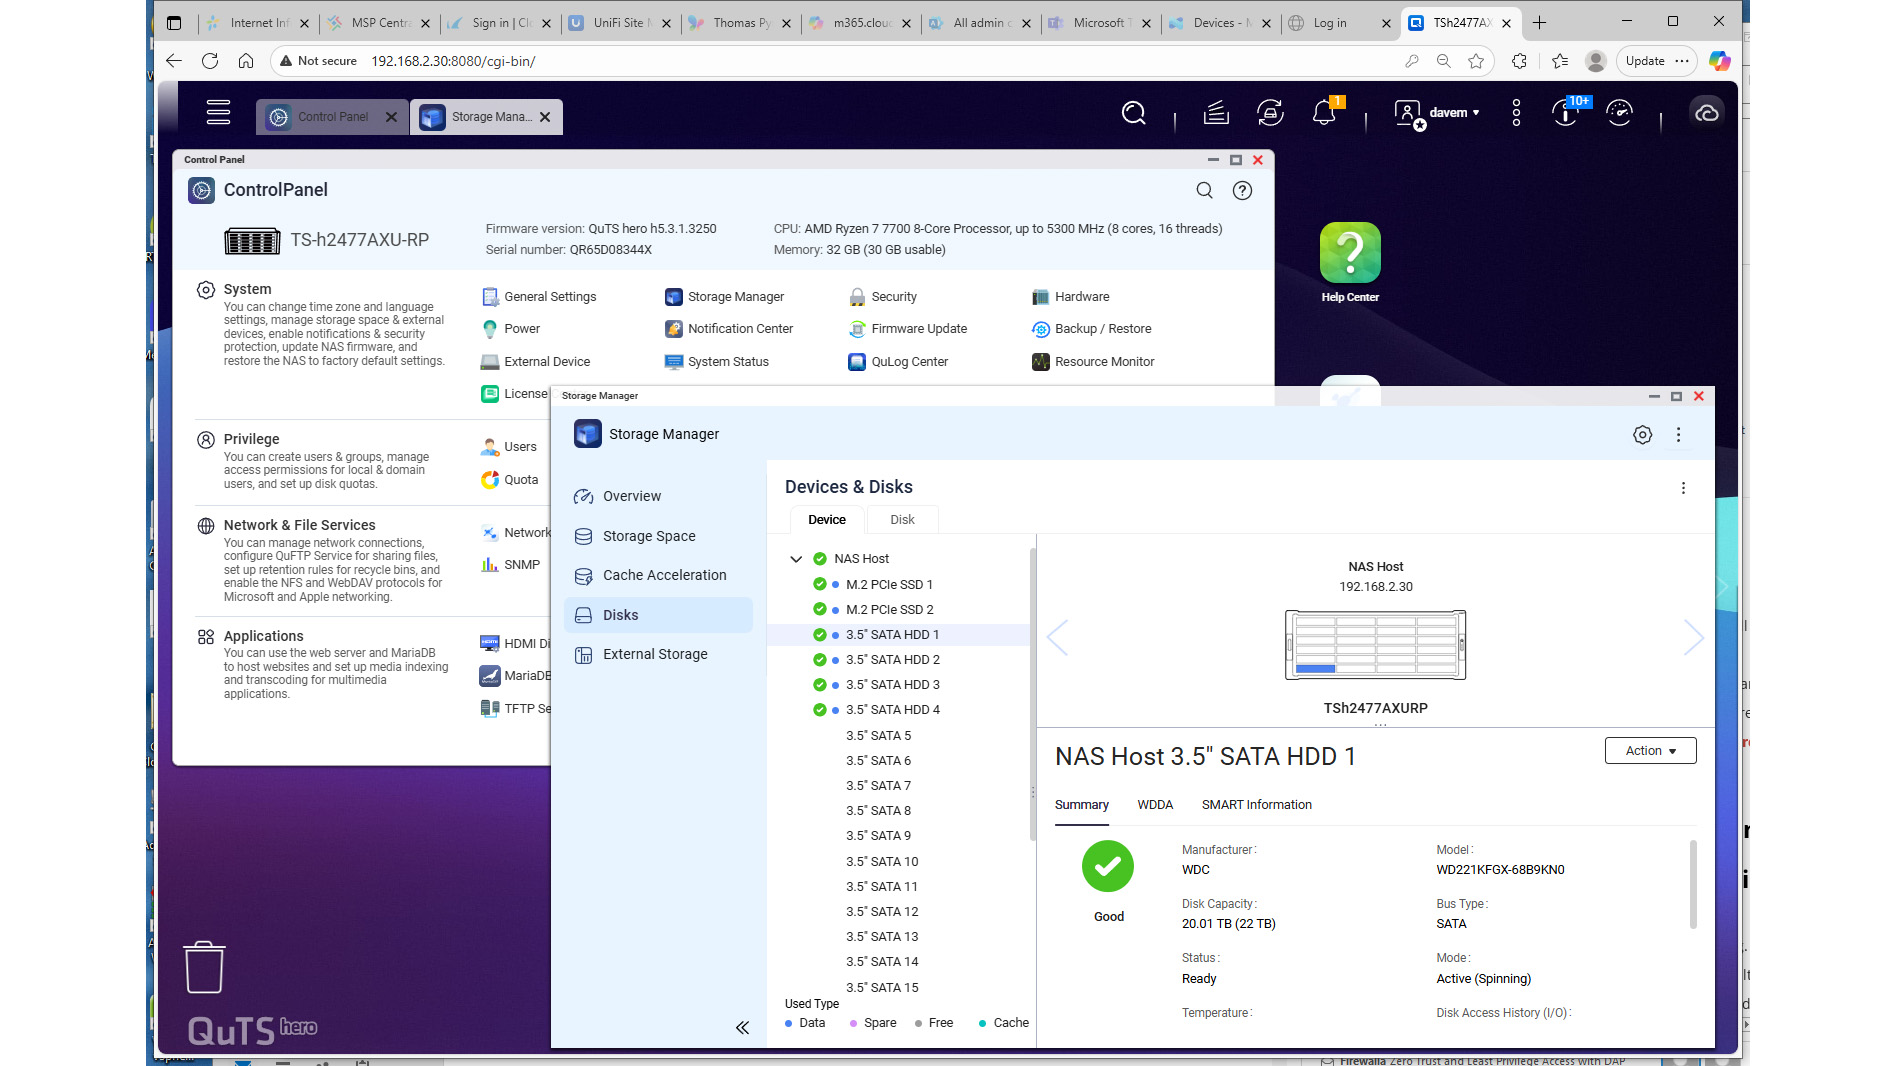Open External Storage in Storage Manager sidebar
Image resolution: width=1896 pixels, height=1066 pixels.
coord(655,654)
